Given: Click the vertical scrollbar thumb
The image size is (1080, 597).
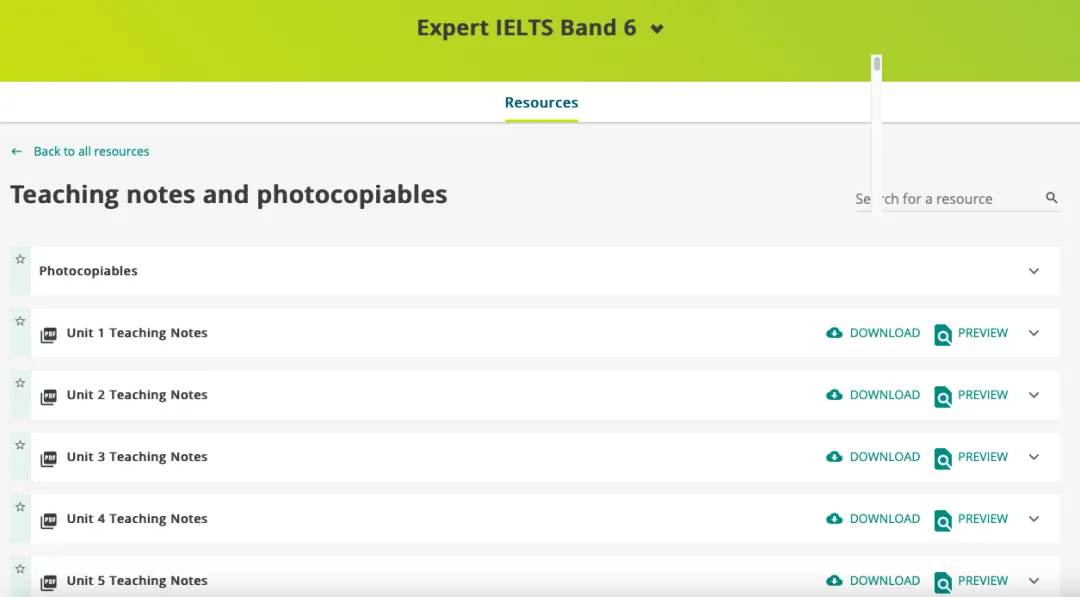Looking at the screenshot, I should coord(877,65).
